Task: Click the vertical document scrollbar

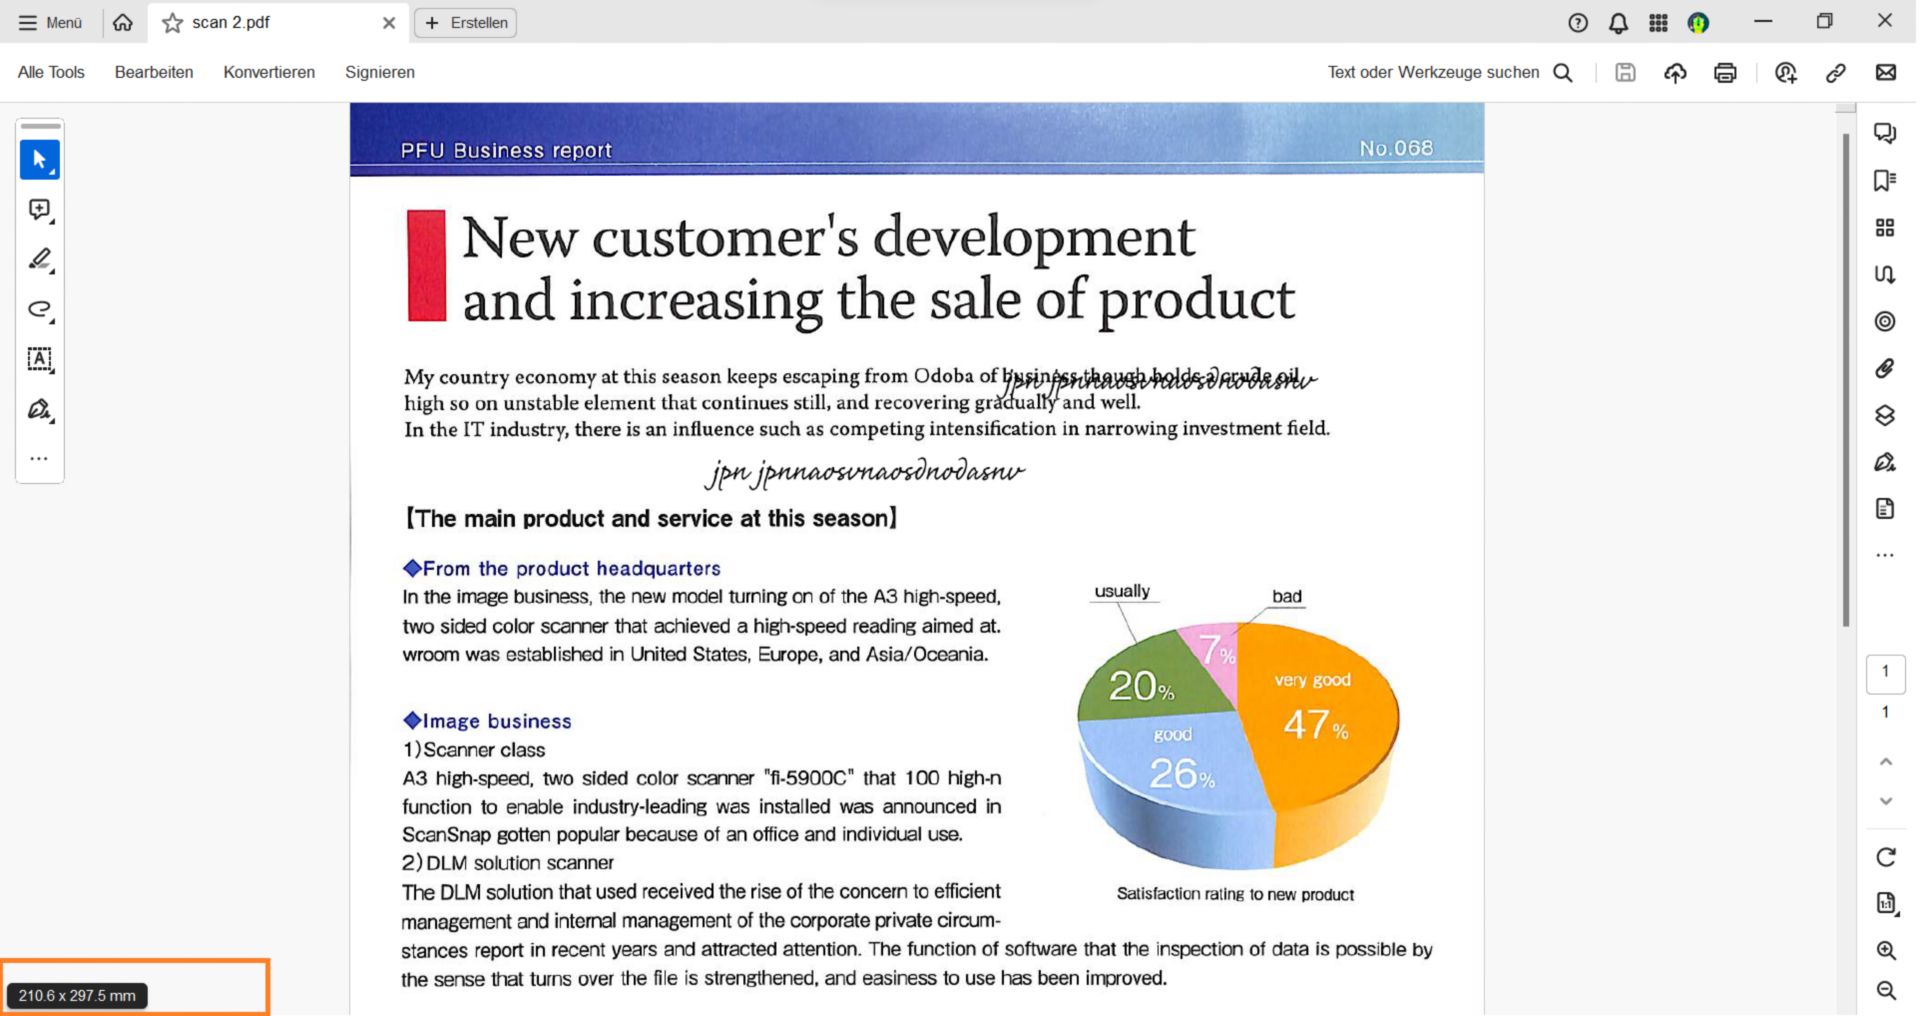Action: (1846, 380)
